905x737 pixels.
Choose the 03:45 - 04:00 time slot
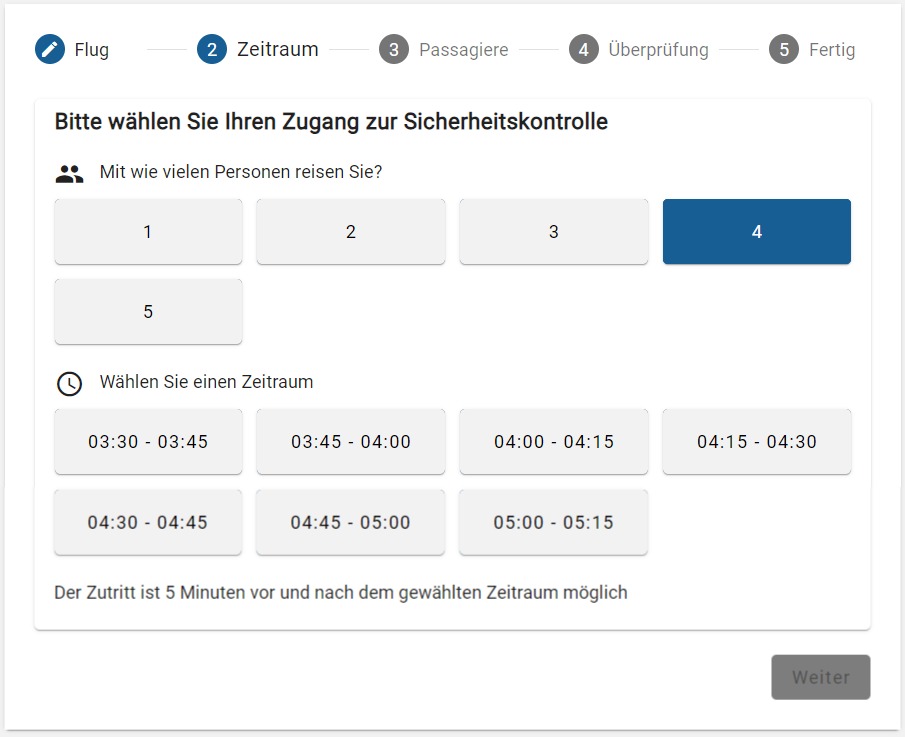click(351, 442)
